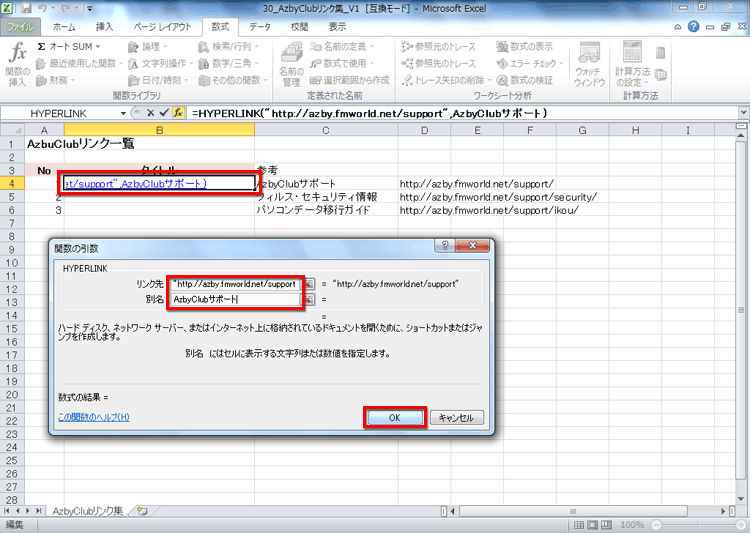Click 数式で使用 ribbon item
Viewport: 750px width, 533px height.
click(342, 63)
